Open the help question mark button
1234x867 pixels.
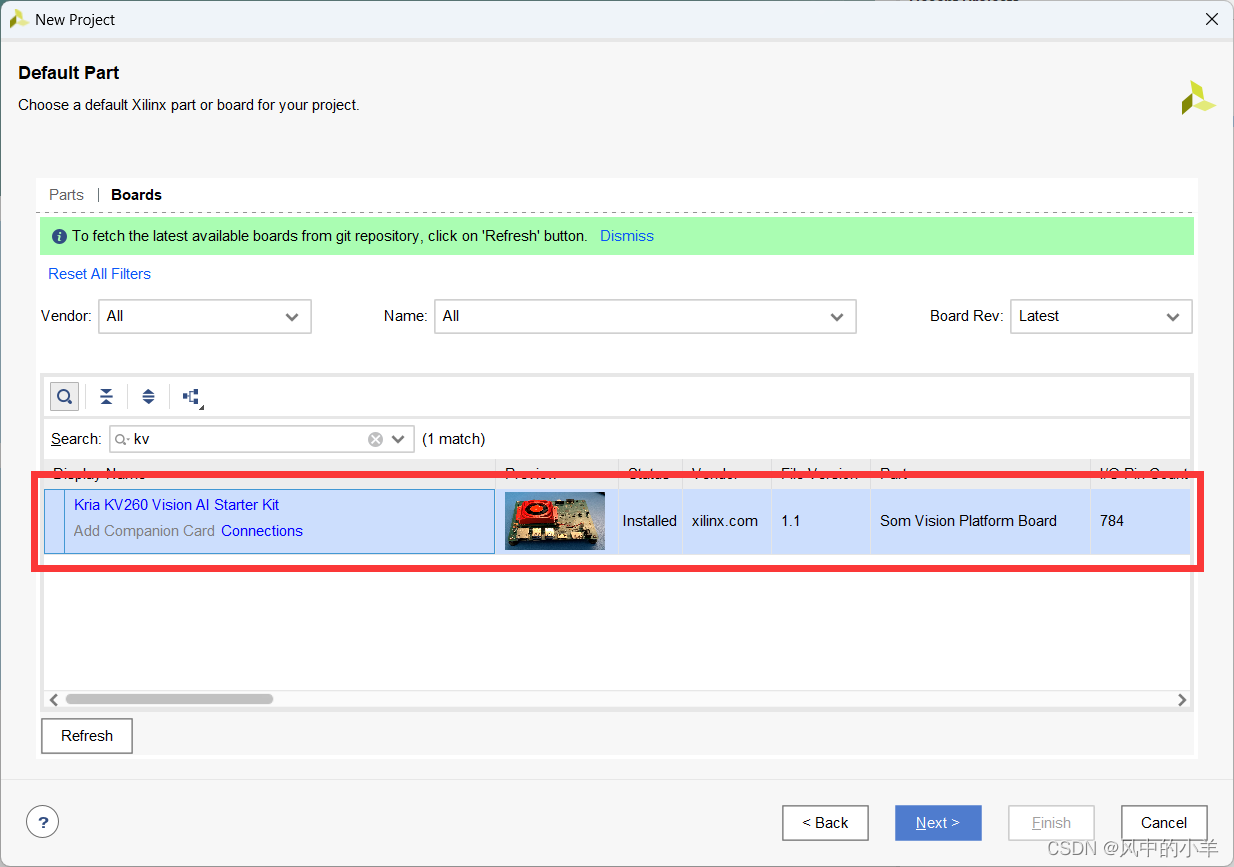coord(42,822)
